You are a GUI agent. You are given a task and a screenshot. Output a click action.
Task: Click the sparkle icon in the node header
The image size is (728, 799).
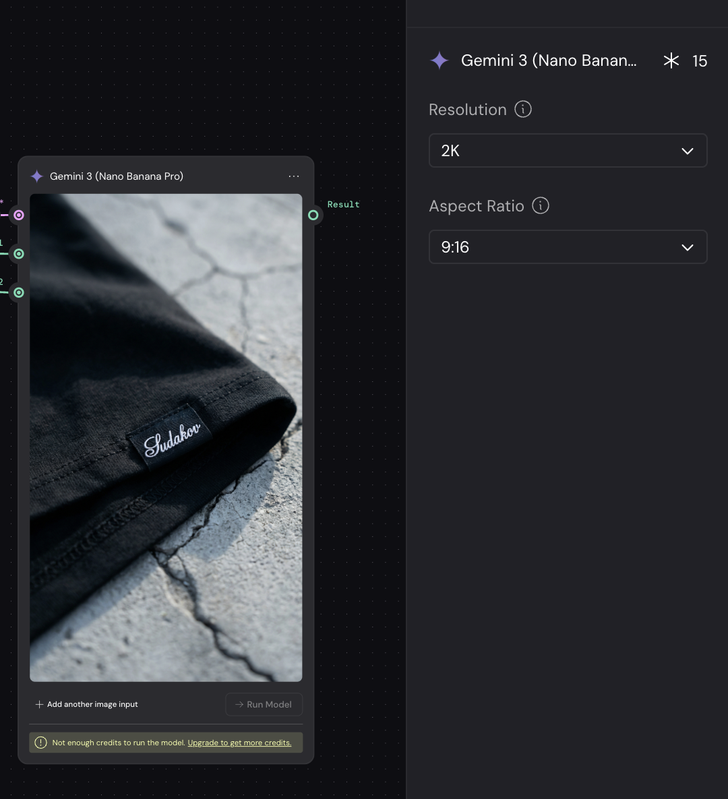coord(37,177)
